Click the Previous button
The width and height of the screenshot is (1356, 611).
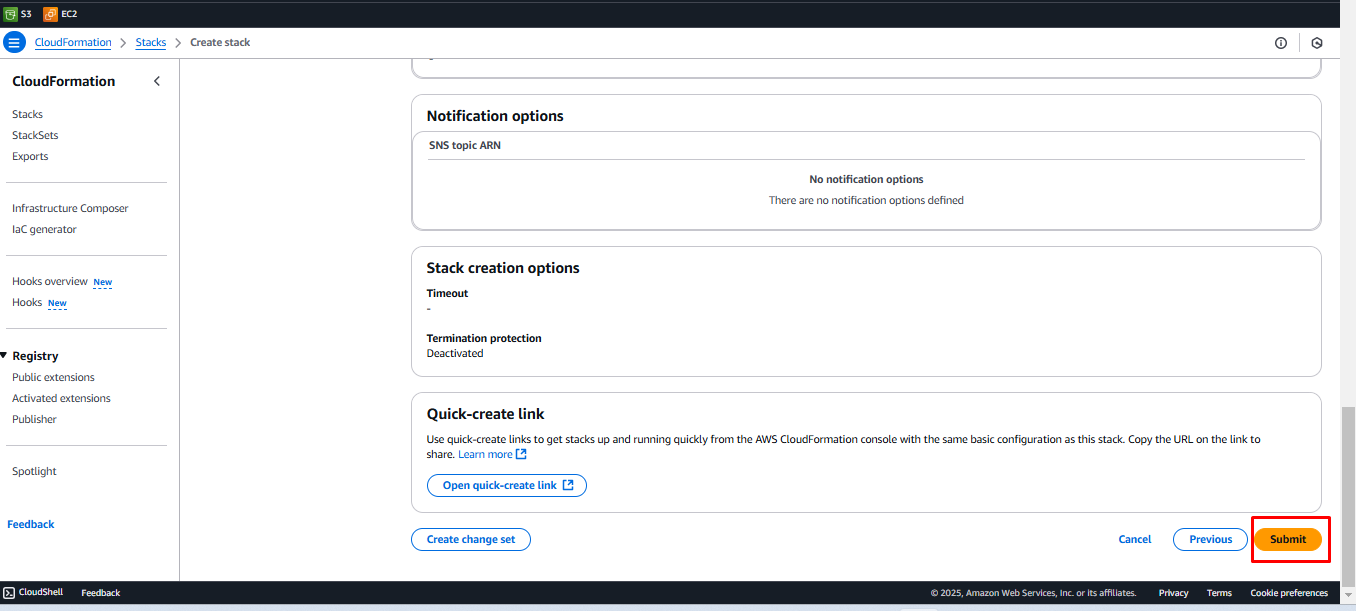1210,540
